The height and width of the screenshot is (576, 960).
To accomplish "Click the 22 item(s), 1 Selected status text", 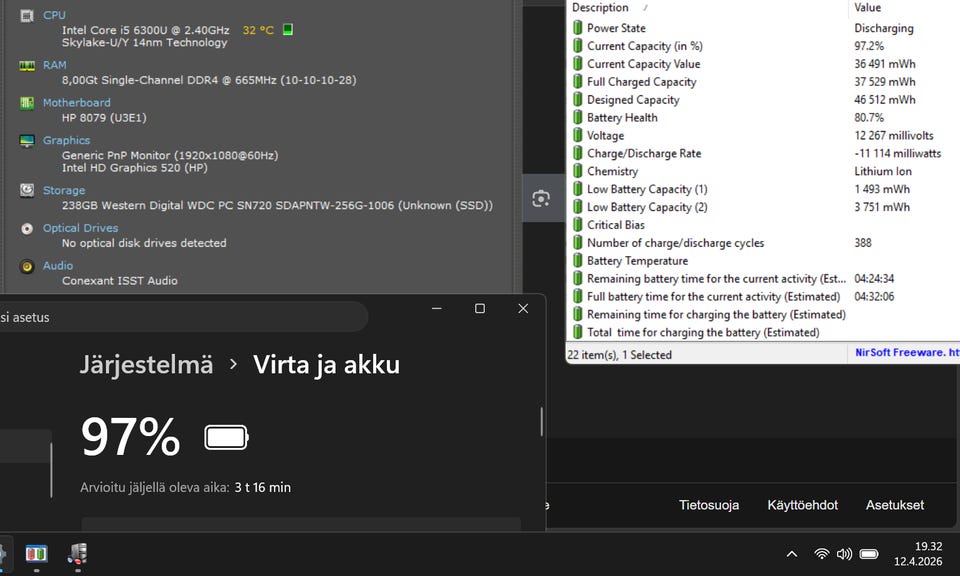I will click(619, 354).
